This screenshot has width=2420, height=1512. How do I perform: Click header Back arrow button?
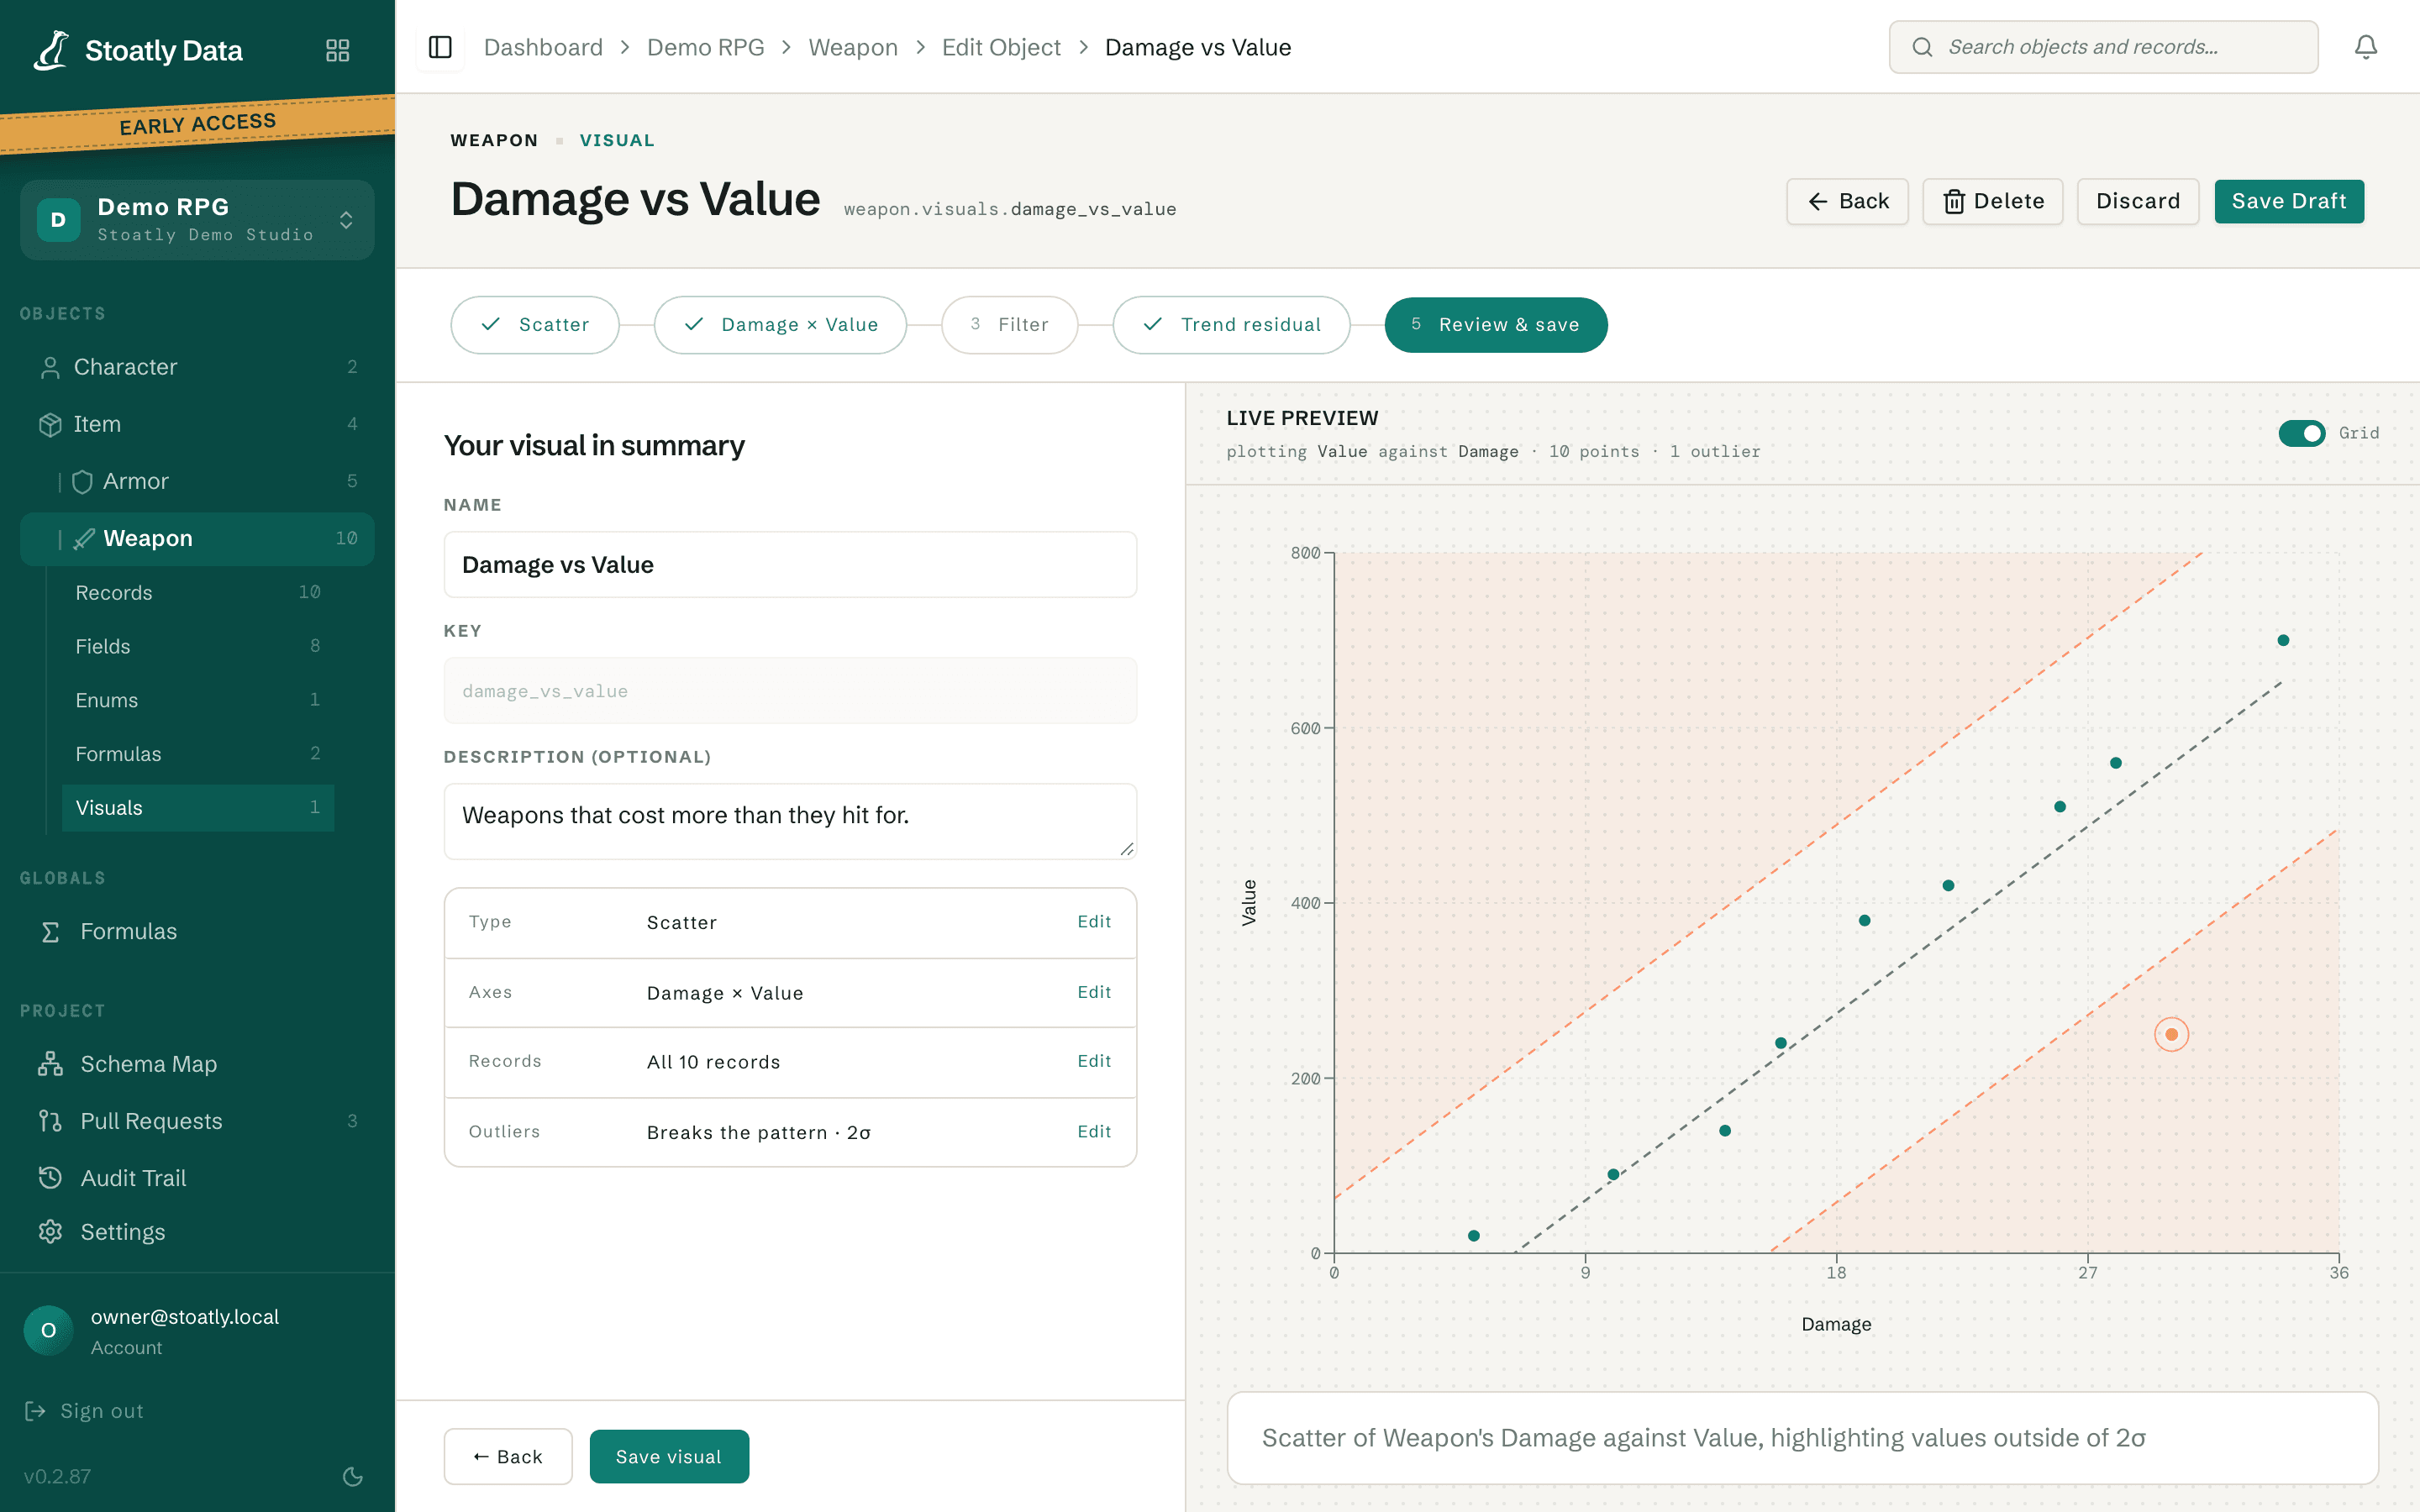[1847, 201]
